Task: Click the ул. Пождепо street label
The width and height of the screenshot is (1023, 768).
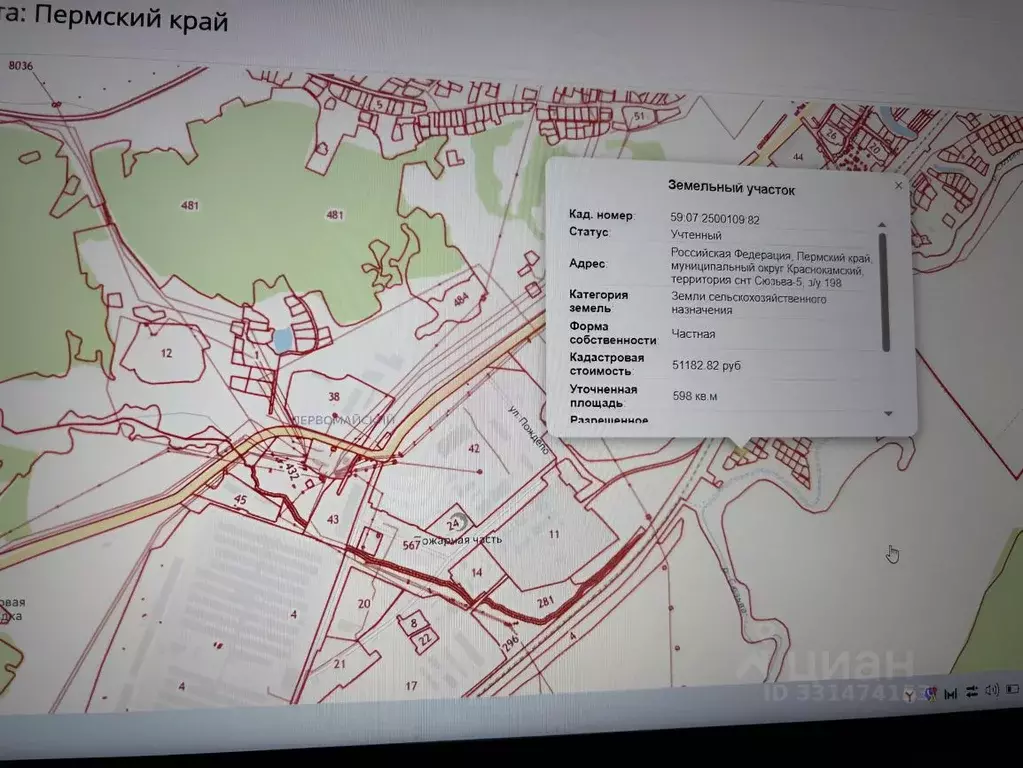Action: coord(528,429)
